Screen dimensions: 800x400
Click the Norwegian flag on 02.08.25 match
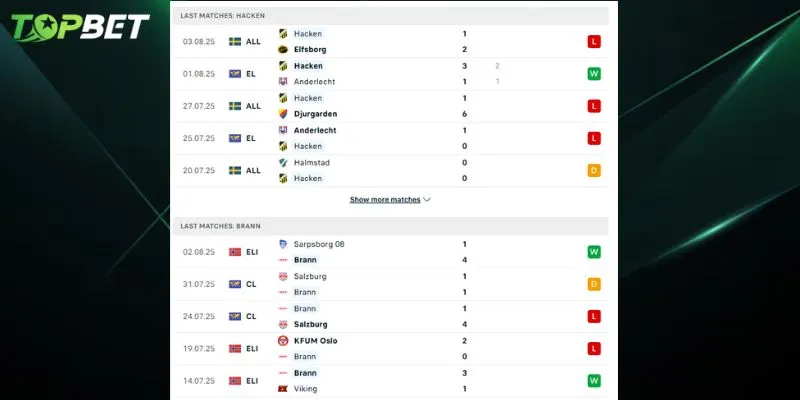pyautogui.click(x=235, y=252)
